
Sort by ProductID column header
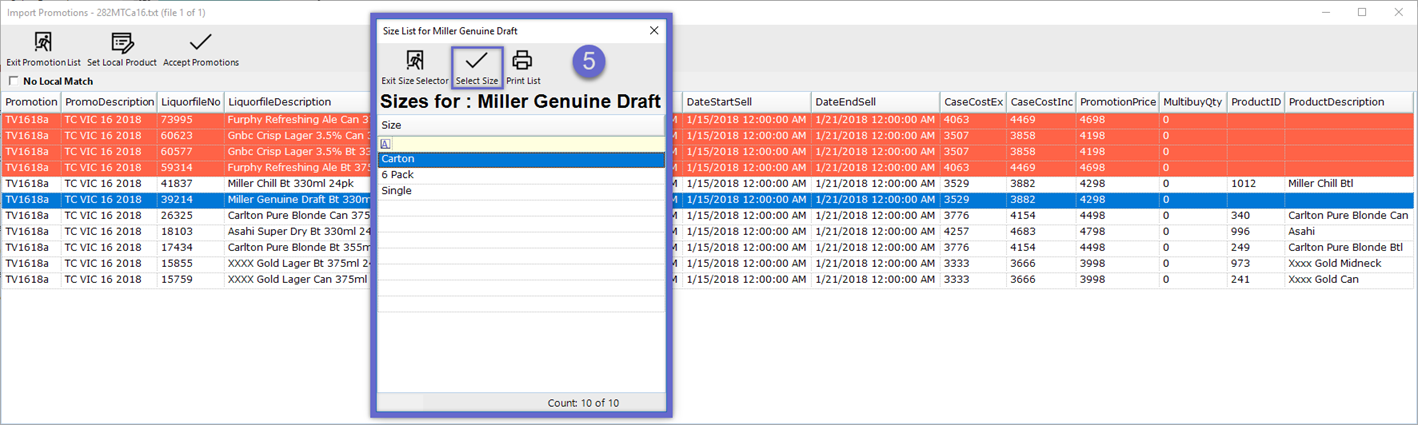point(1256,102)
